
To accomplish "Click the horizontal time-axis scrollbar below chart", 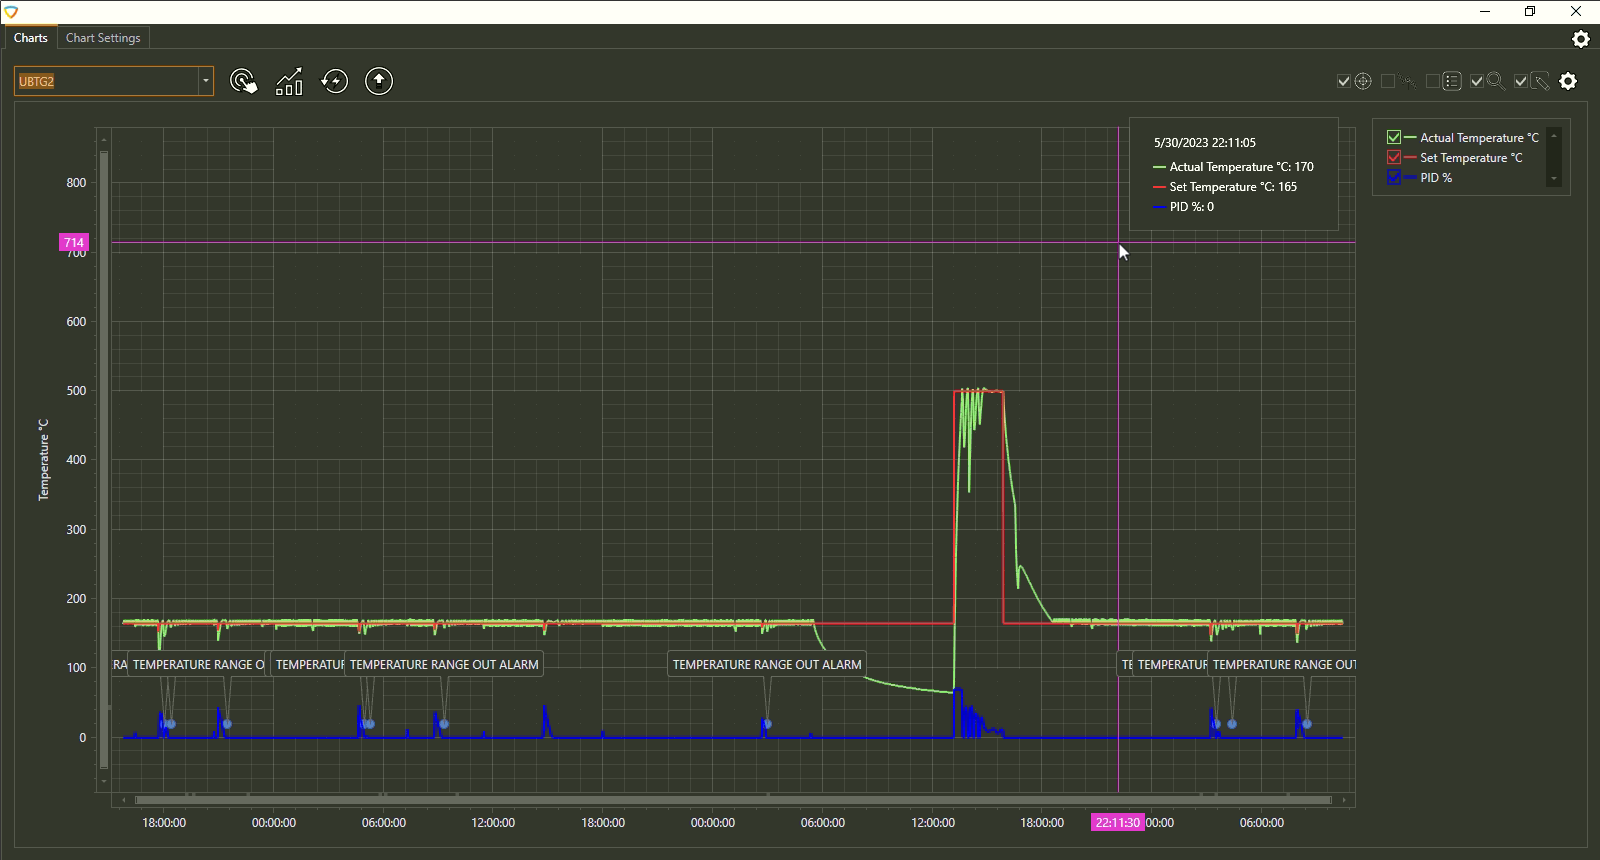I will pos(732,800).
